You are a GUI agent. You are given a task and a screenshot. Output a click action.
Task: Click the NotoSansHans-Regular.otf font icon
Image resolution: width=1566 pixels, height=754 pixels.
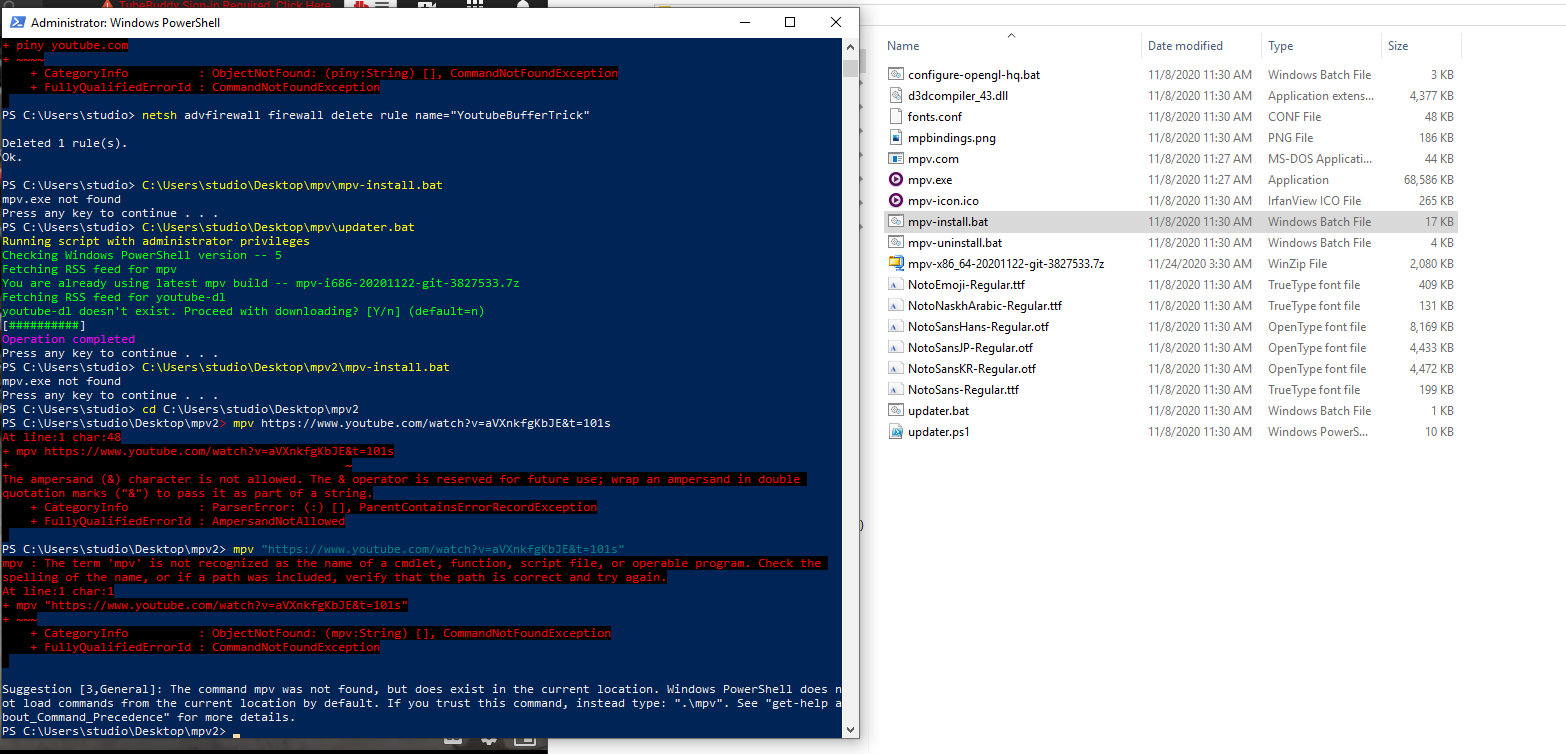coord(896,327)
